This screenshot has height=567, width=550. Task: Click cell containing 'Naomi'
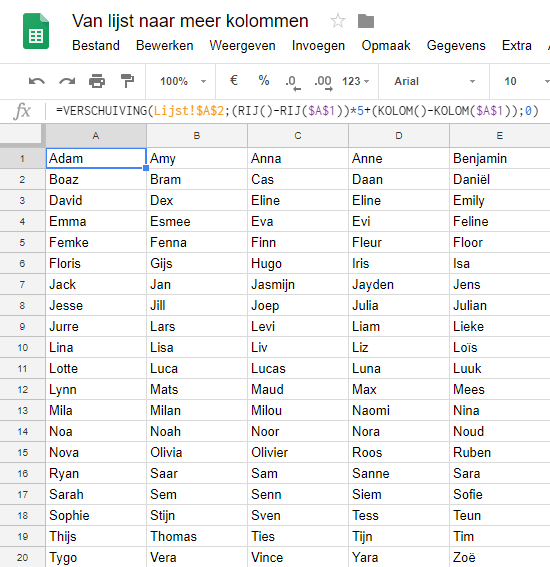click(x=399, y=410)
